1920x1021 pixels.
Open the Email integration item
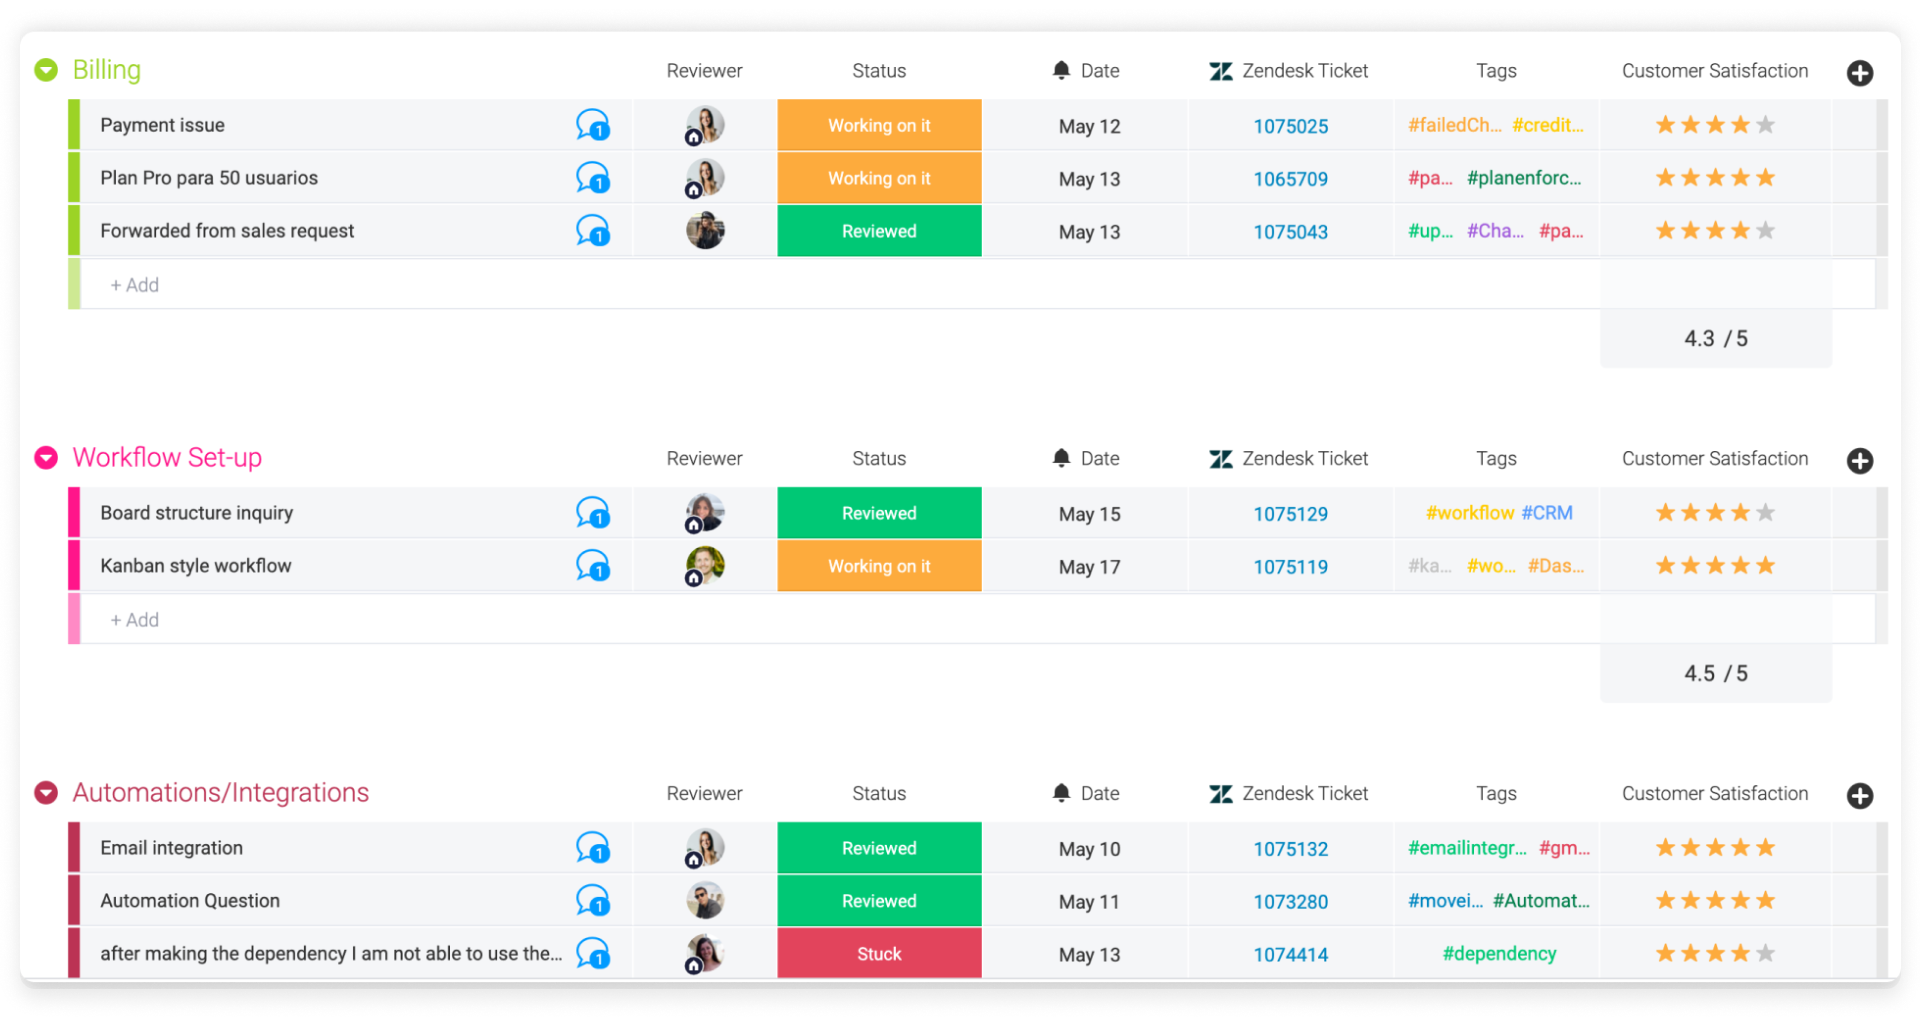coord(171,848)
